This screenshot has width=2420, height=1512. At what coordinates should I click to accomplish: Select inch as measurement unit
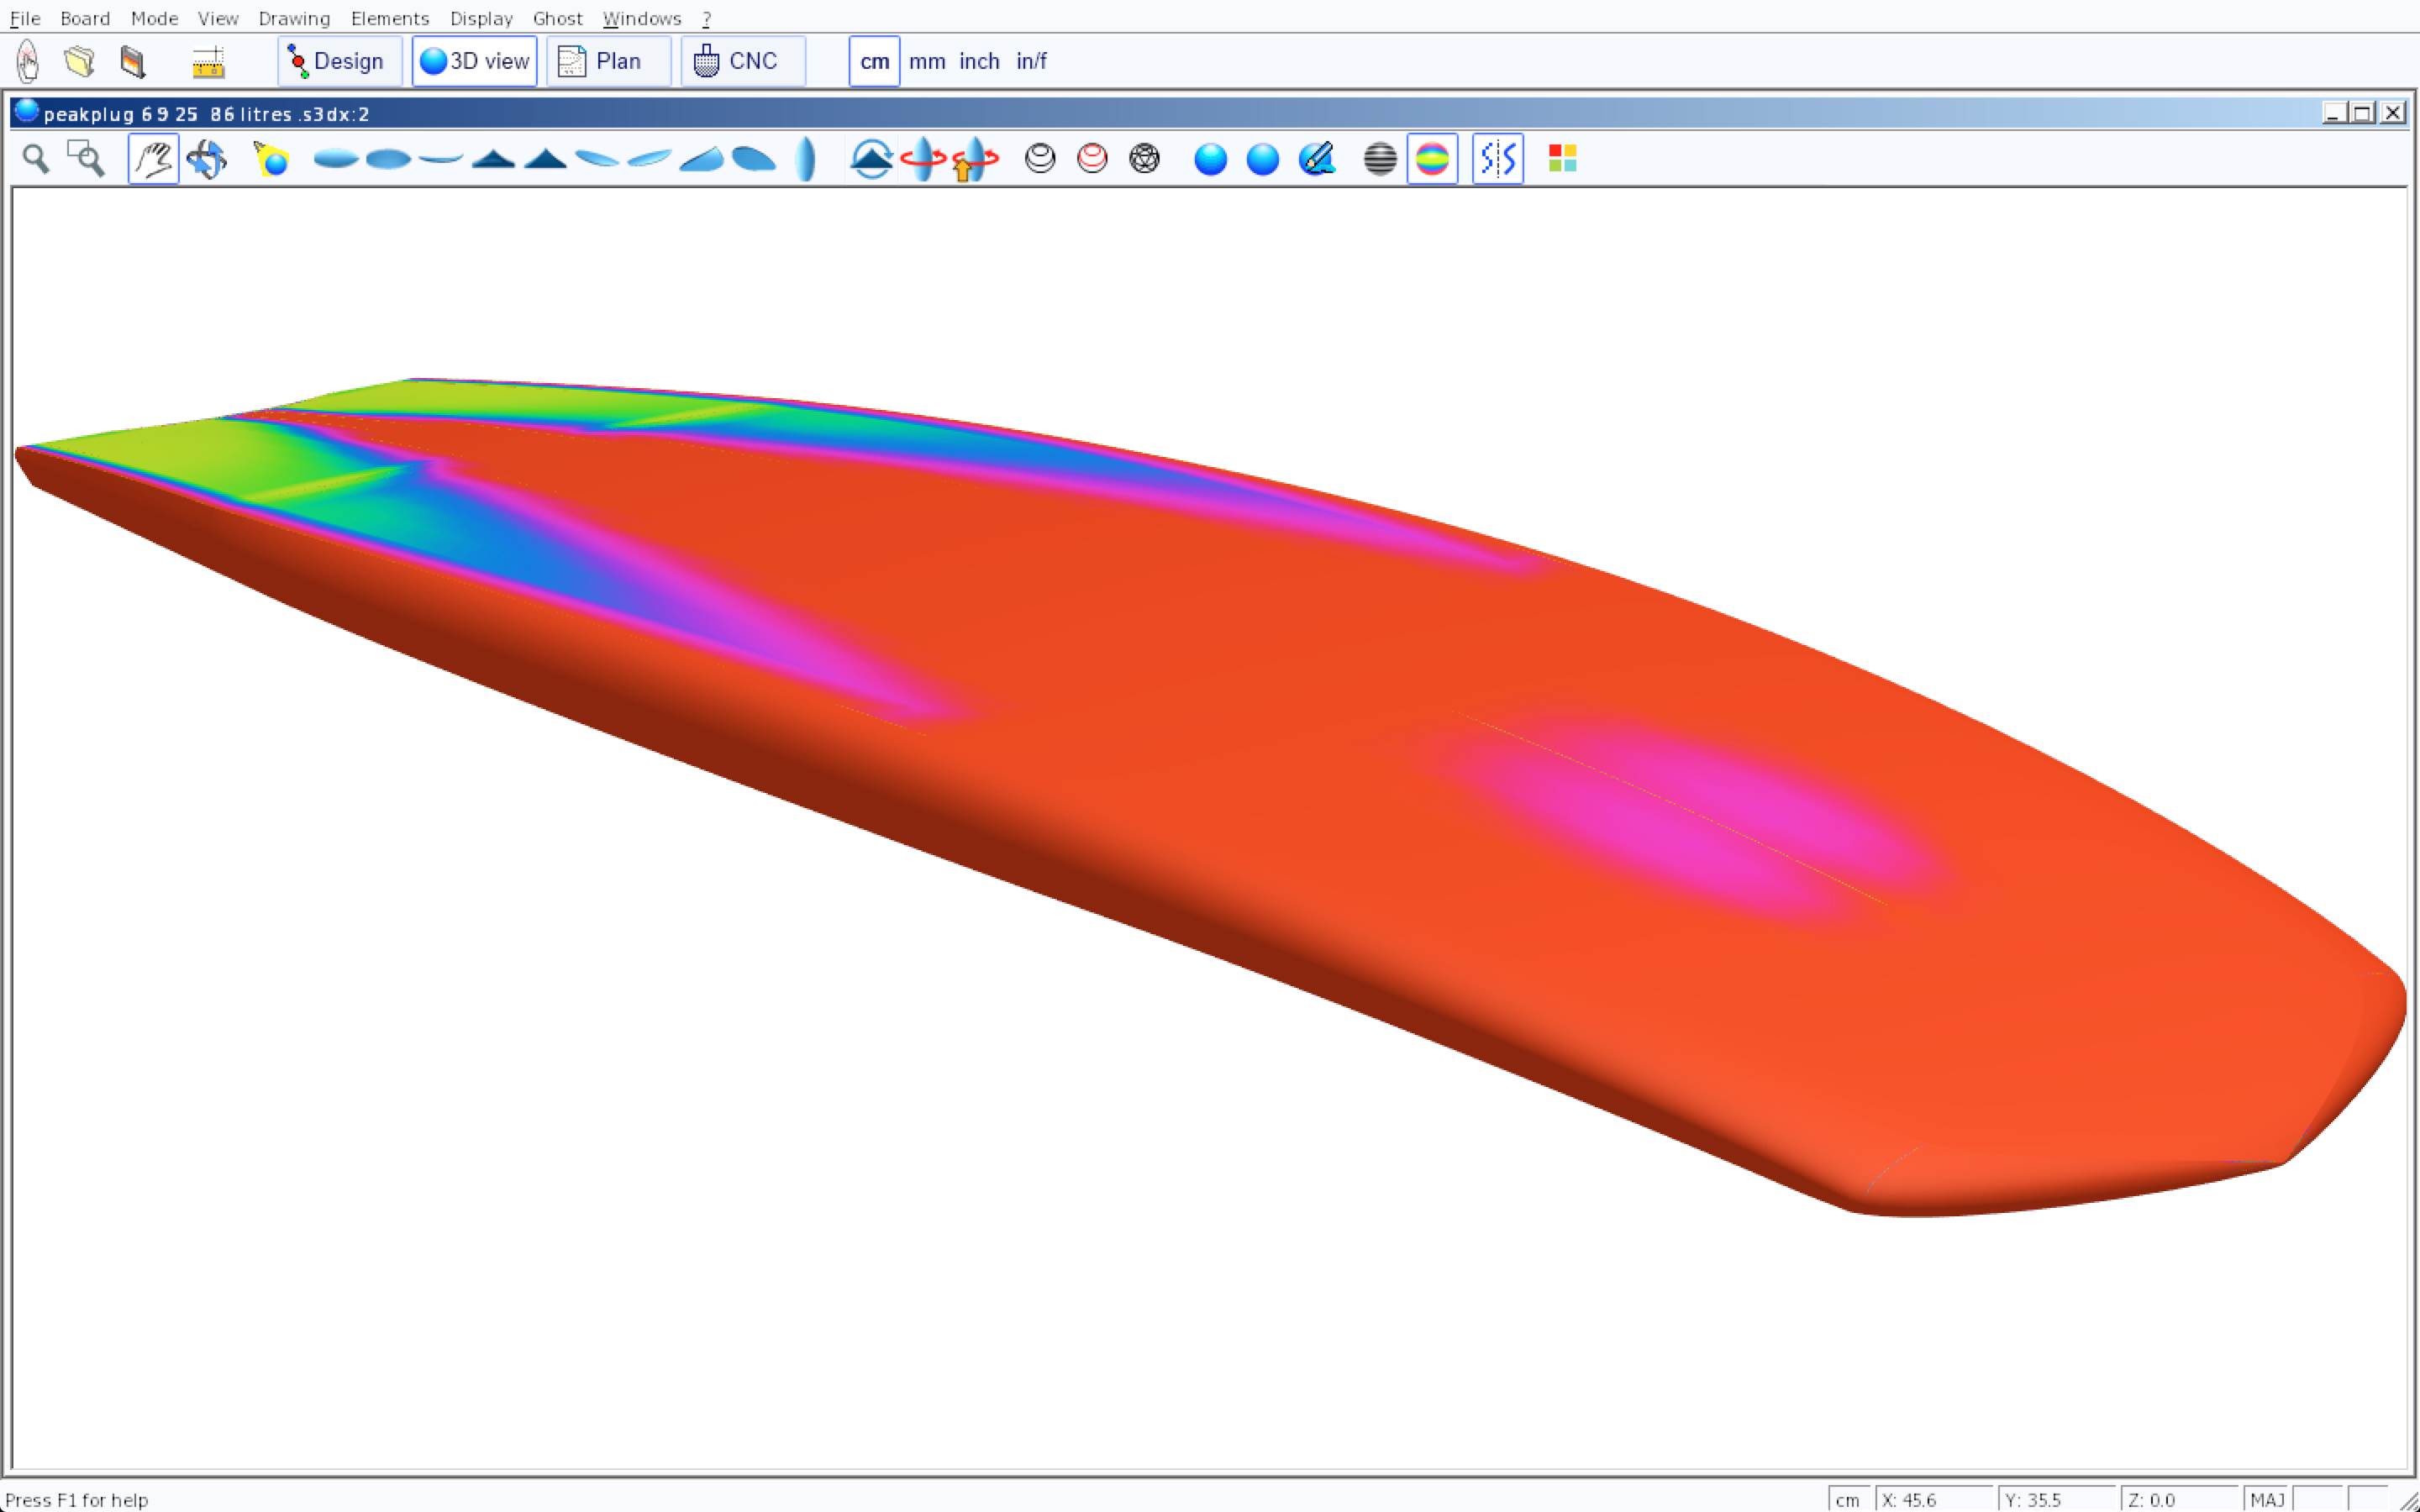tap(979, 61)
